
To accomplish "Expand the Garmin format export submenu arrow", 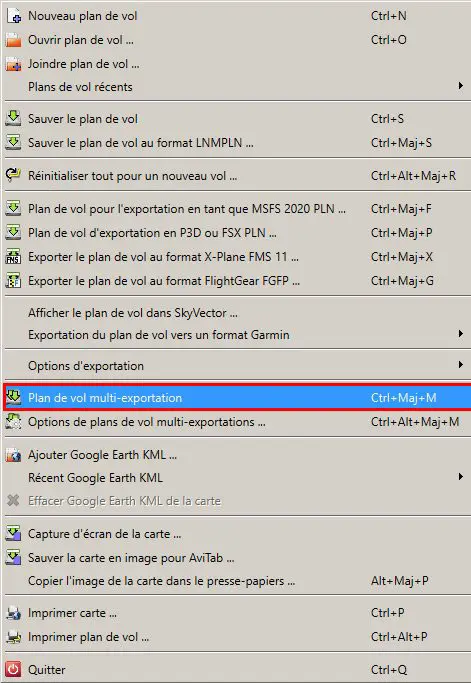I will coord(461,334).
